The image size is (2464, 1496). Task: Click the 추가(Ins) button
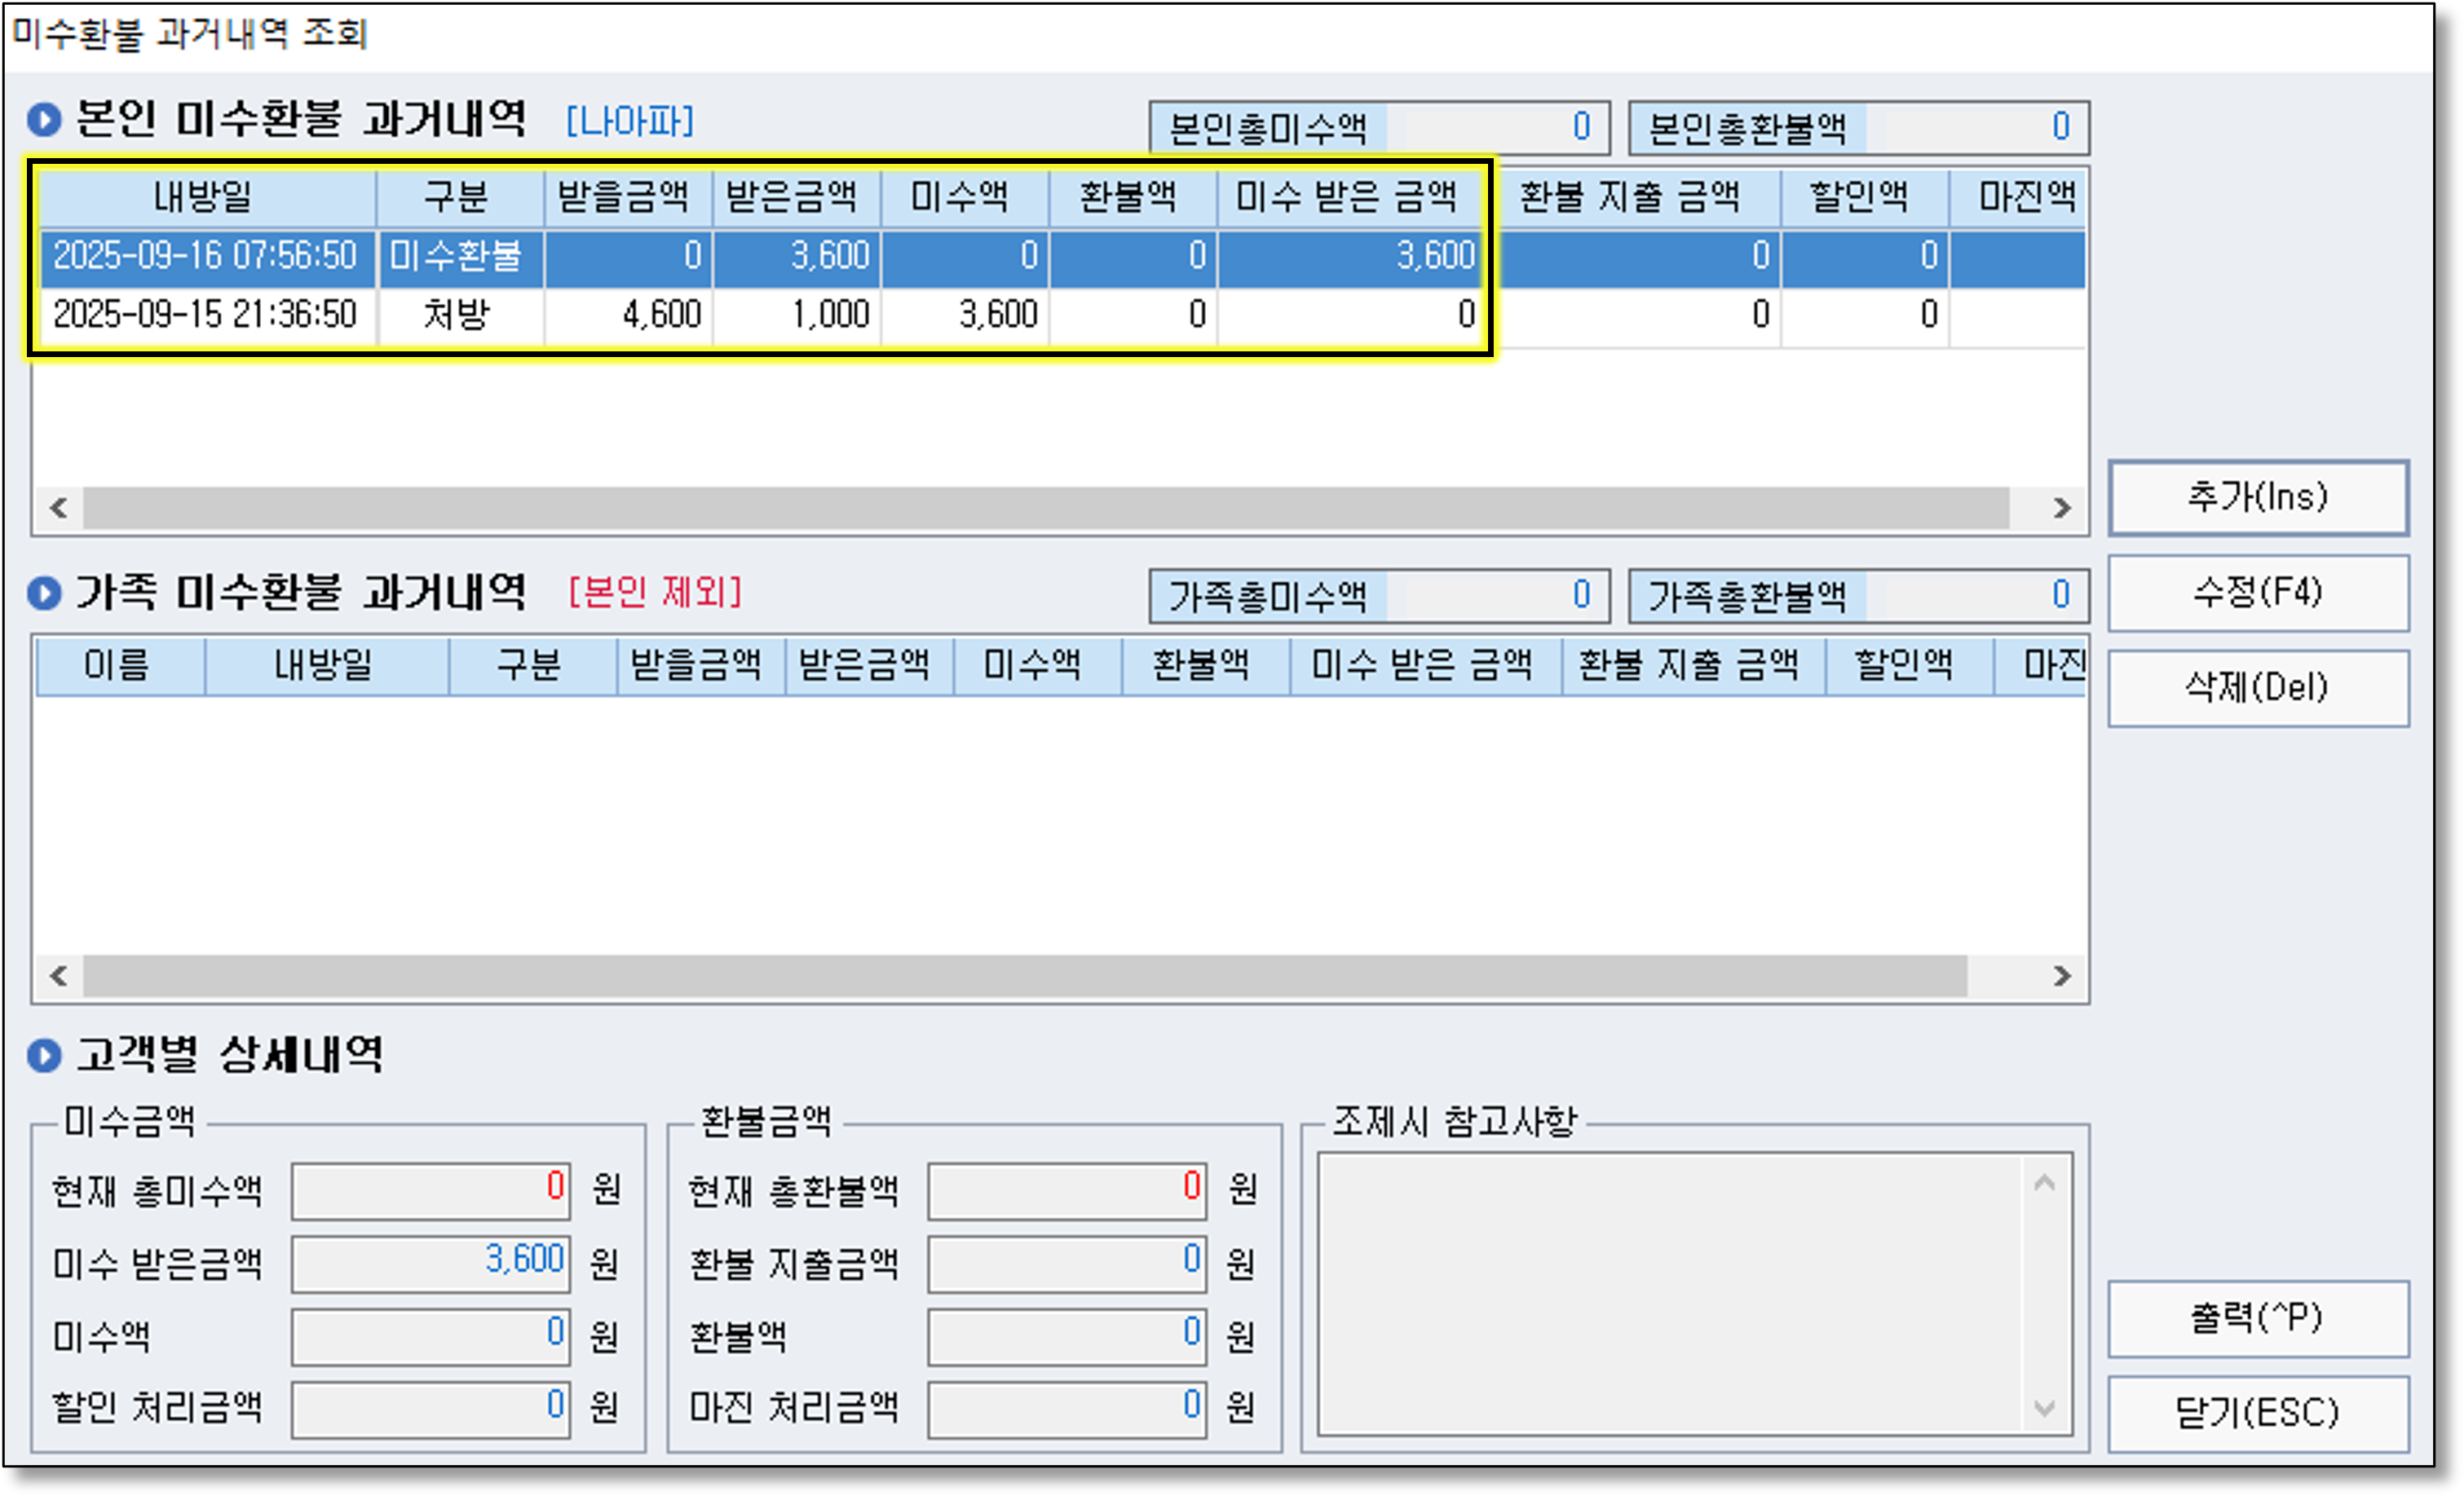2257,497
